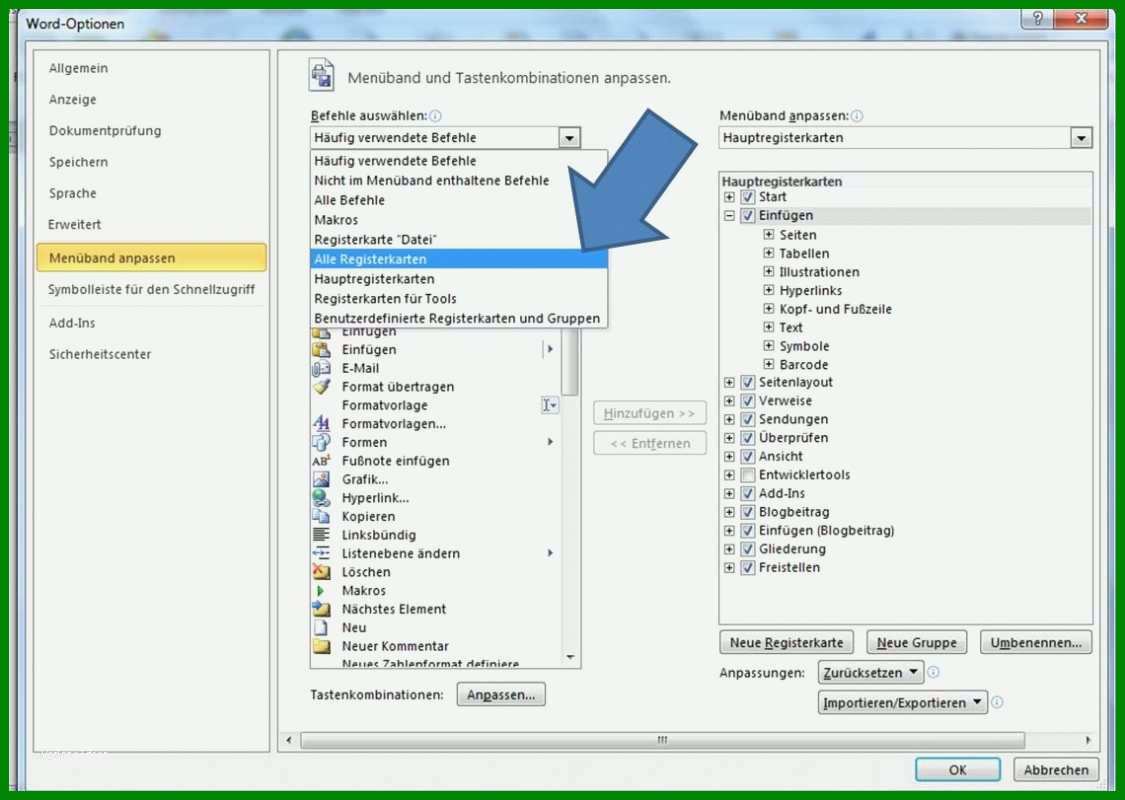Click the Abbrechen button
The height and width of the screenshot is (800, 1125).
pyautogui.click(x=1056, y=769)
